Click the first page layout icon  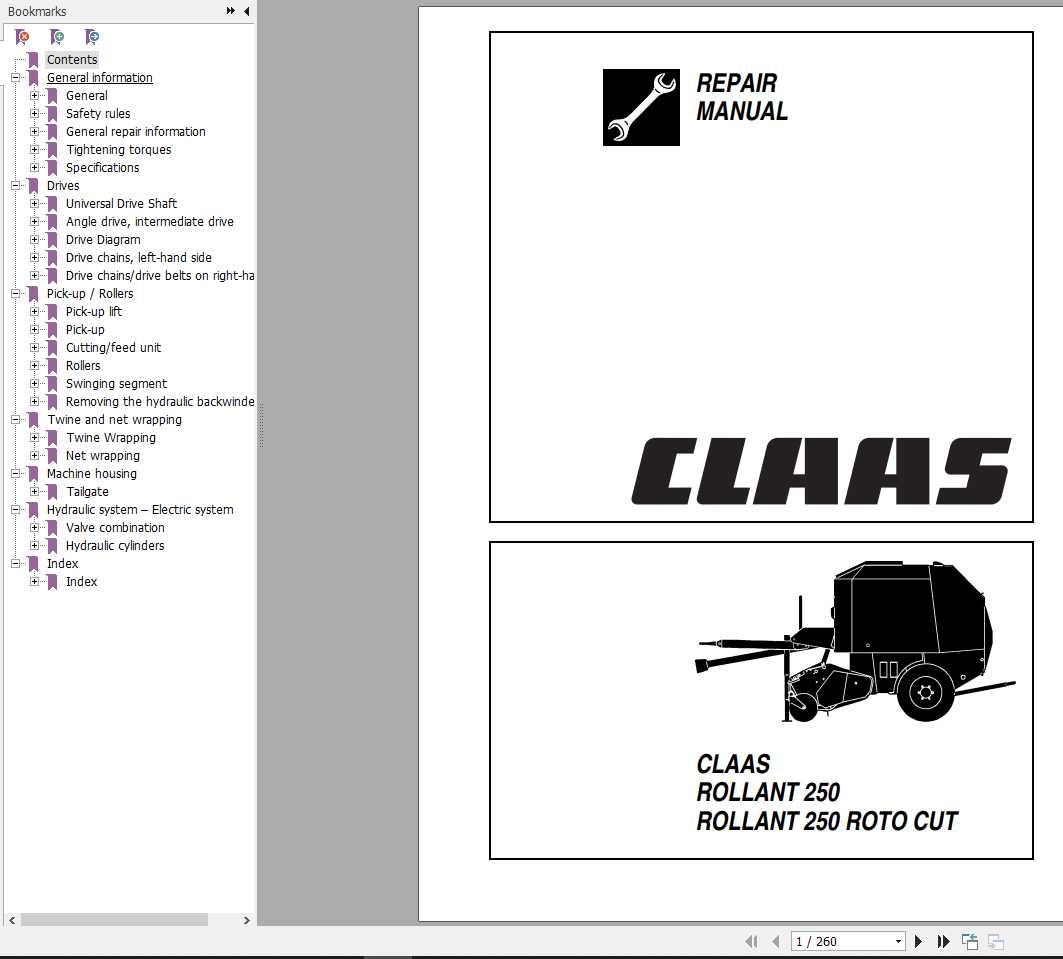coord(970,941)
